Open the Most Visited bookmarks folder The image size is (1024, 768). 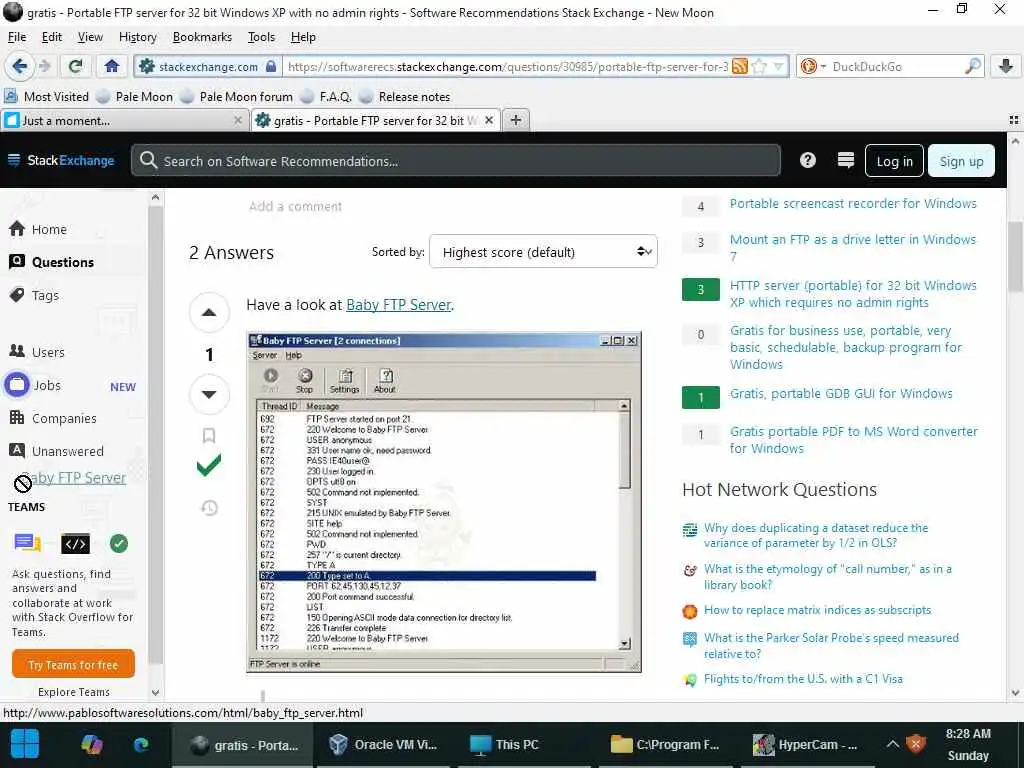click(46, 97)
